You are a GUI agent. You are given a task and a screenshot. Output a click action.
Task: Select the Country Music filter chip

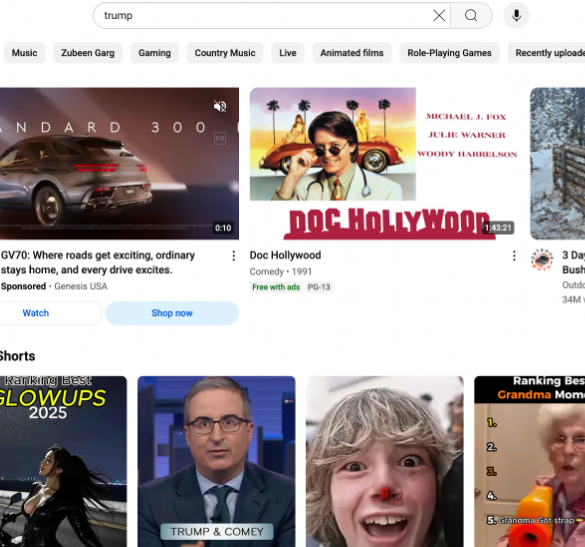(225, 53)
